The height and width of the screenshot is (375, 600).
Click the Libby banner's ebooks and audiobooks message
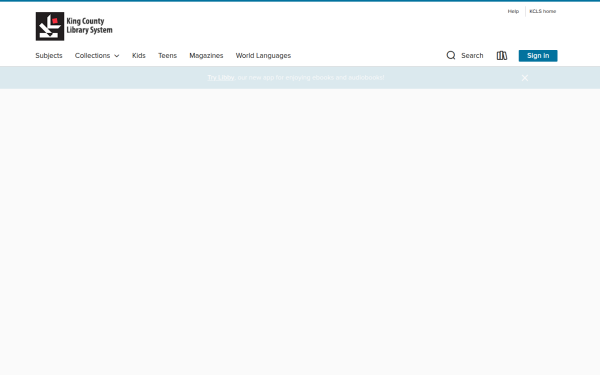tap(311, 77)
